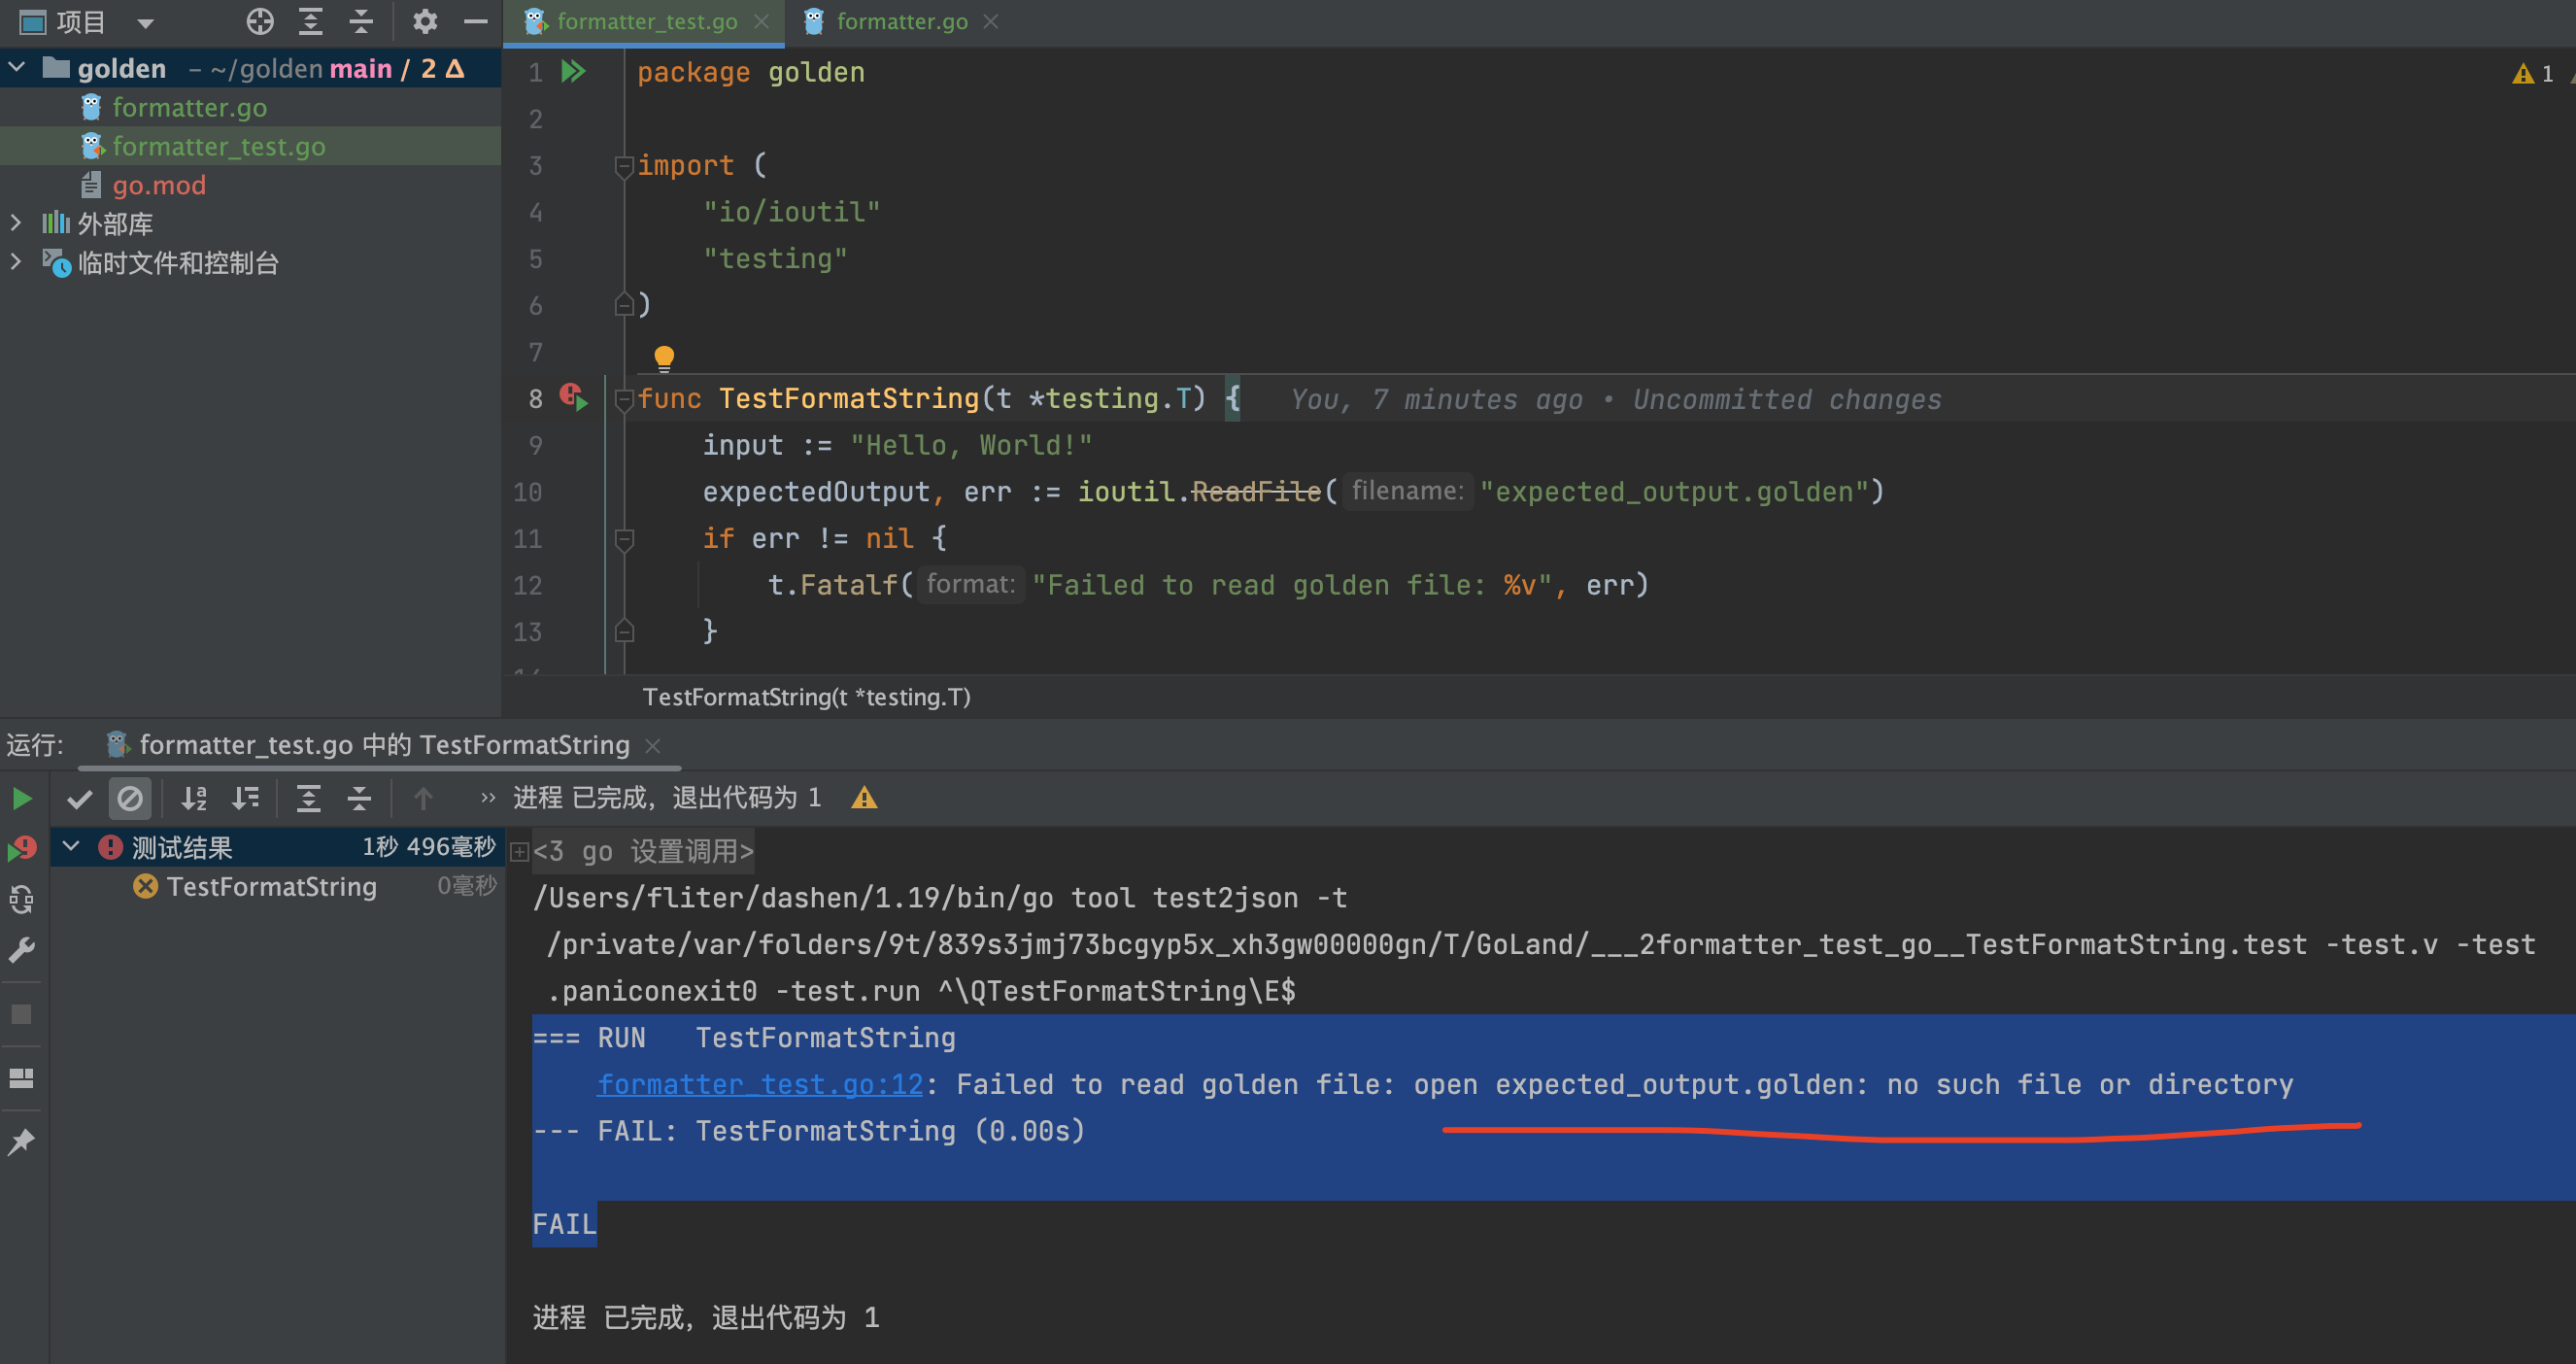2576x1364 pixels.
Task: Open the wrench settings icon in run panel
Action: 22,950
